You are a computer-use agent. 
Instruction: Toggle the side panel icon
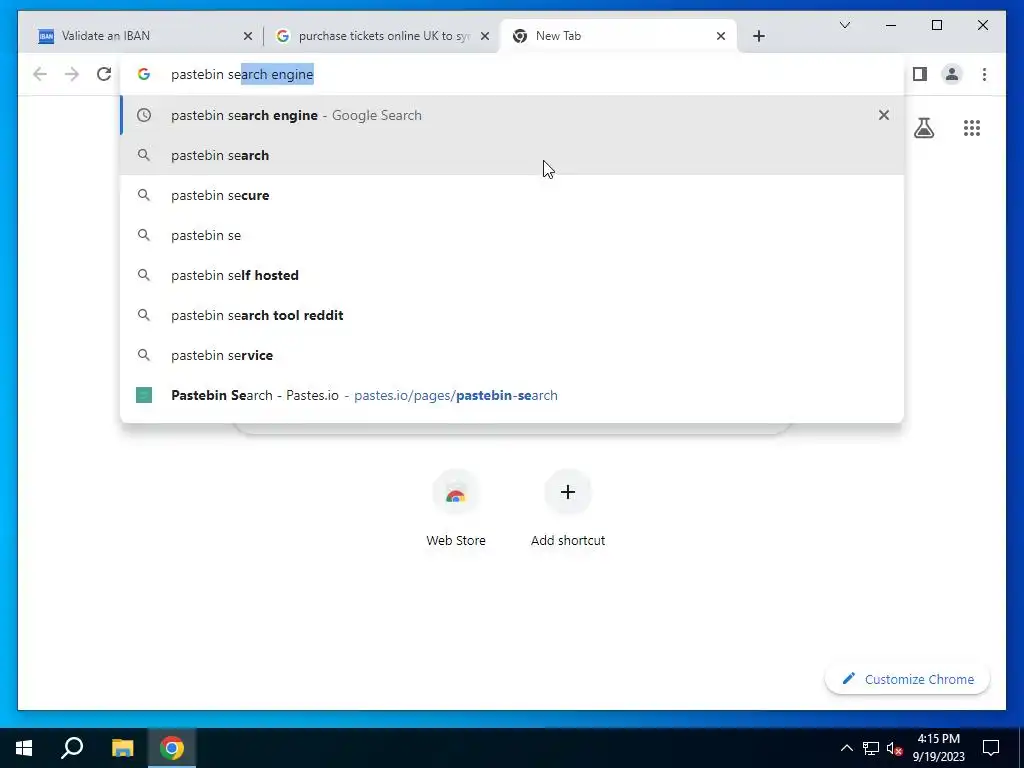click(920, 74)
